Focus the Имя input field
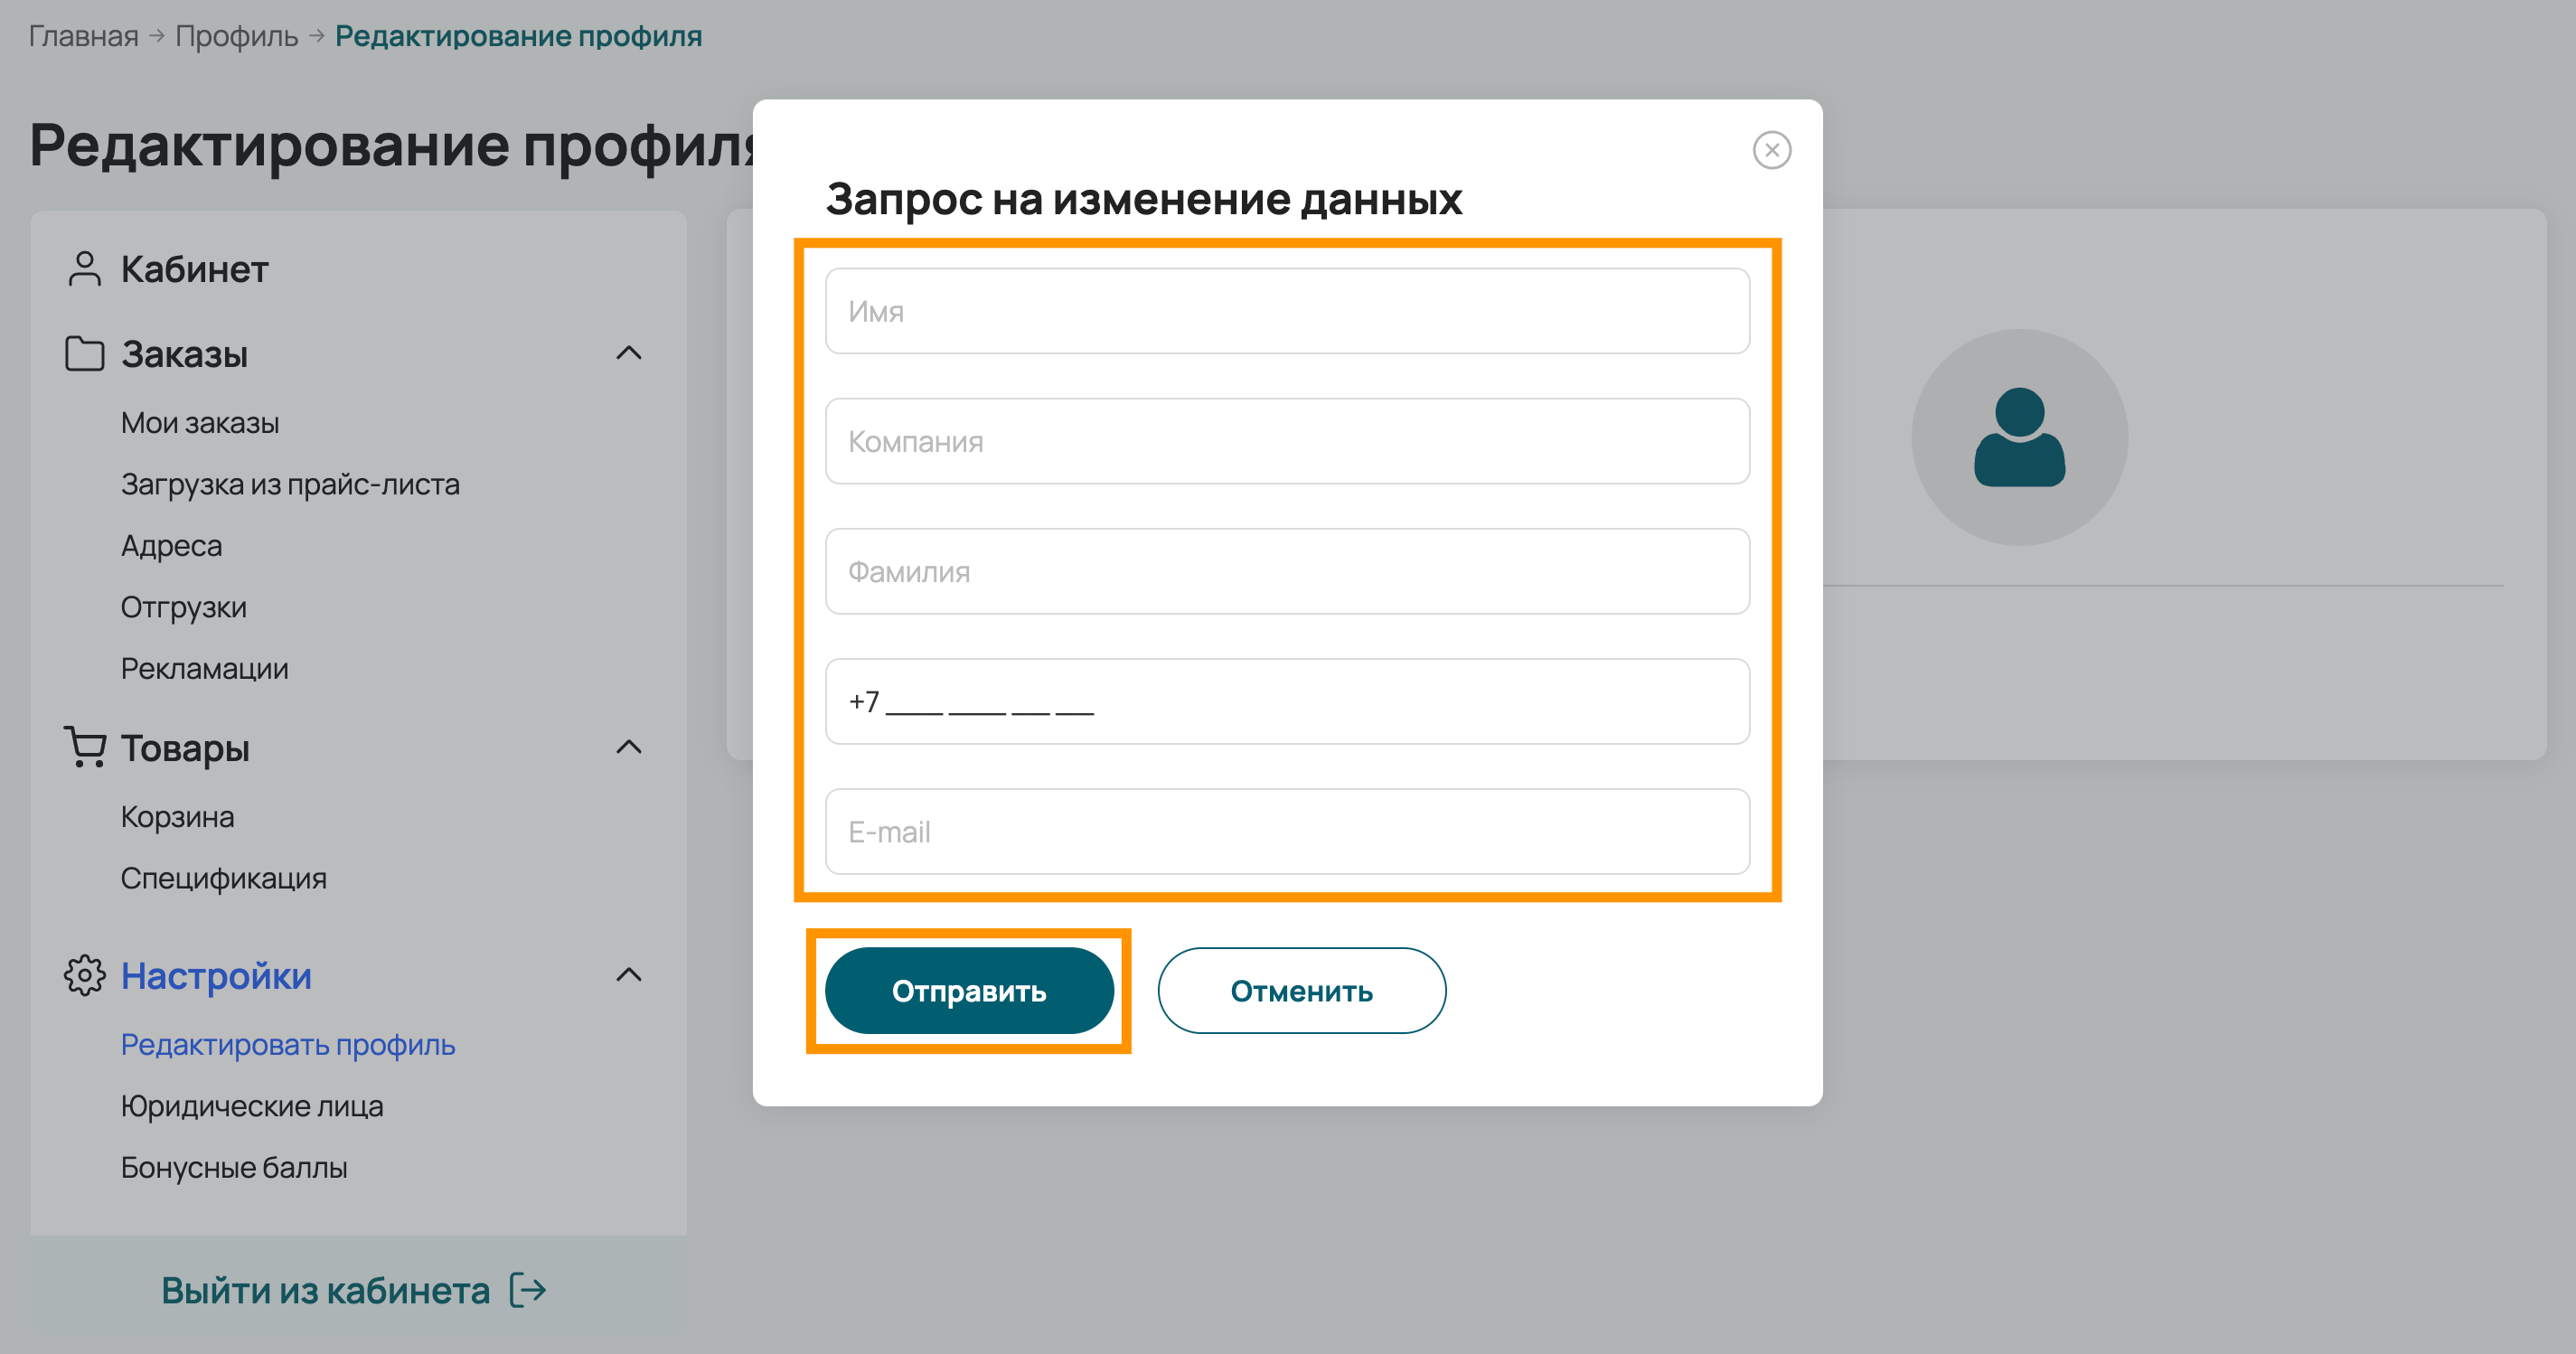Screen dimensions: 2576x1354 coord(1287,311)
